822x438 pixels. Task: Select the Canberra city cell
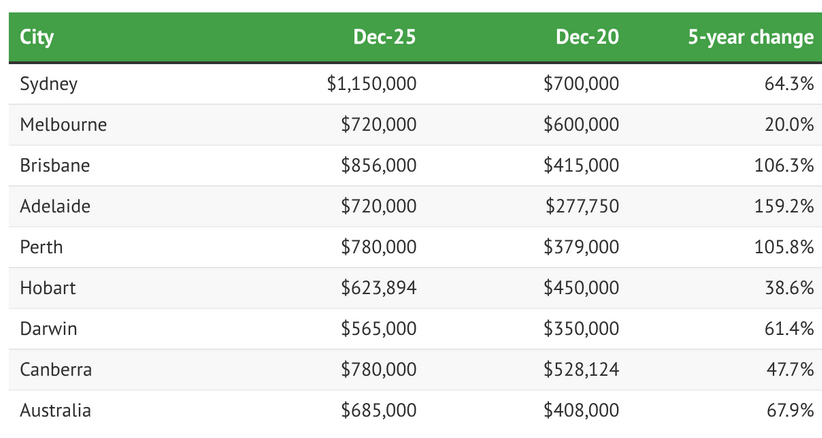pos(56,370)
